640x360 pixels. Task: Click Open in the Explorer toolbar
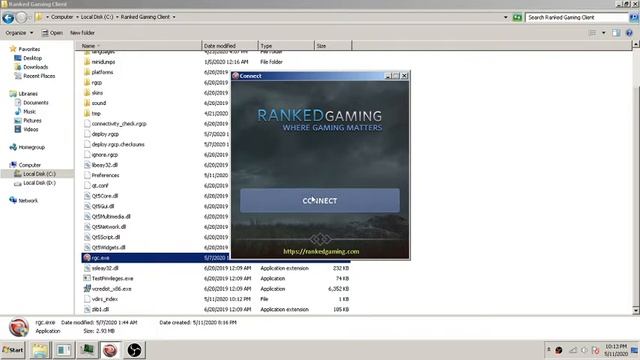click(52, 33)
